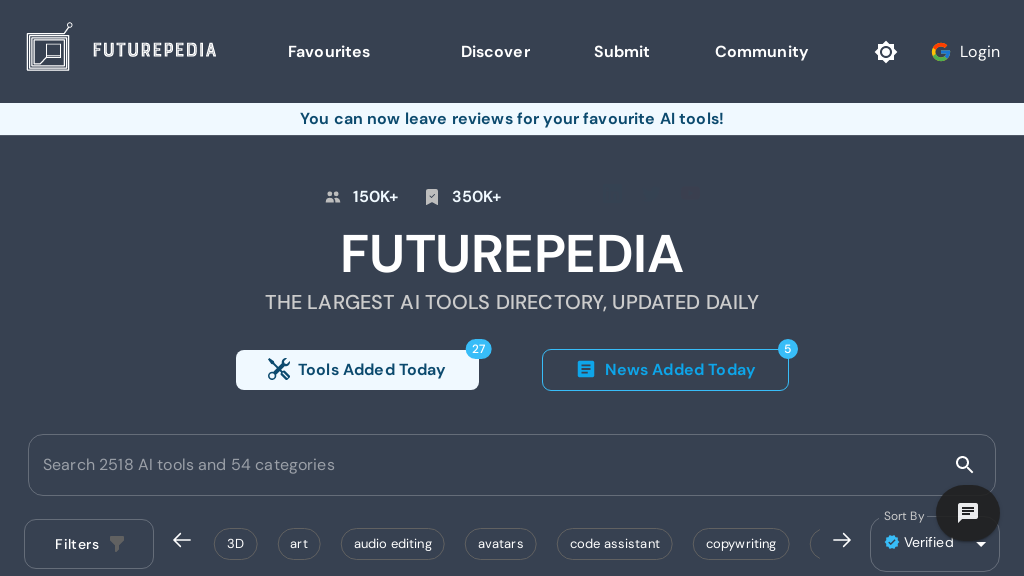Click the Login link
Viewport: 1024px width, 576px height.
pos(980,52)
